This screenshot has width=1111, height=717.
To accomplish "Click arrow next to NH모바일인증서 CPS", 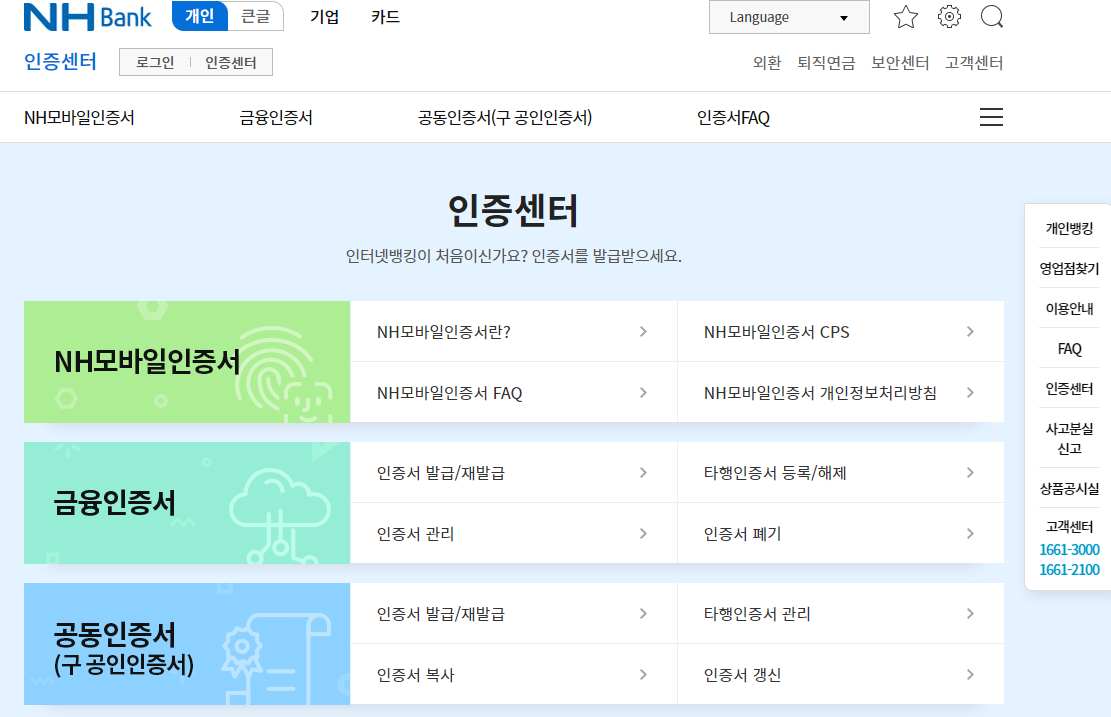I will (970, 332).
